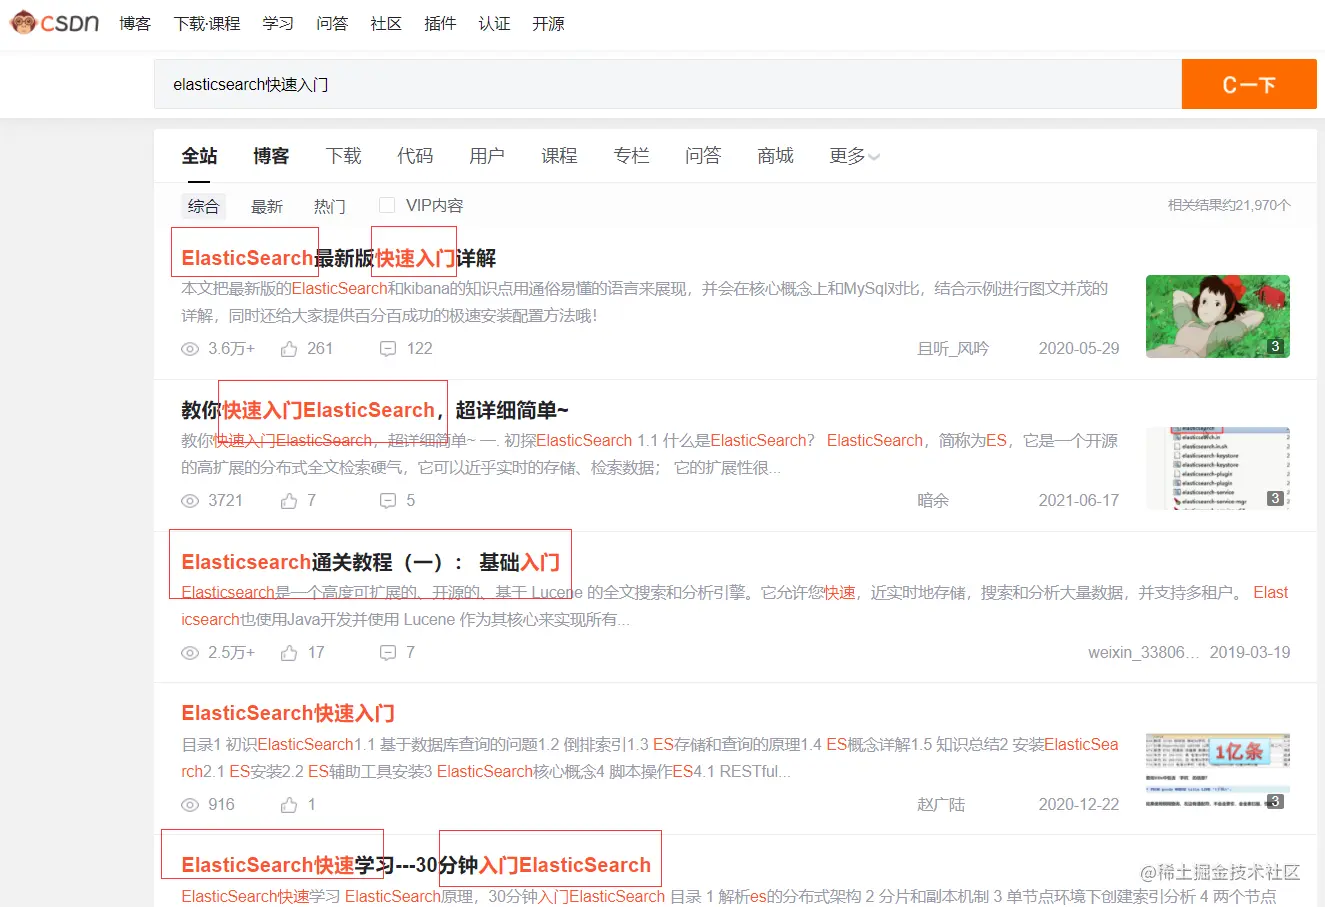
Task: Tick the VIP内容 checkbox
Action: tap(387, 205)
